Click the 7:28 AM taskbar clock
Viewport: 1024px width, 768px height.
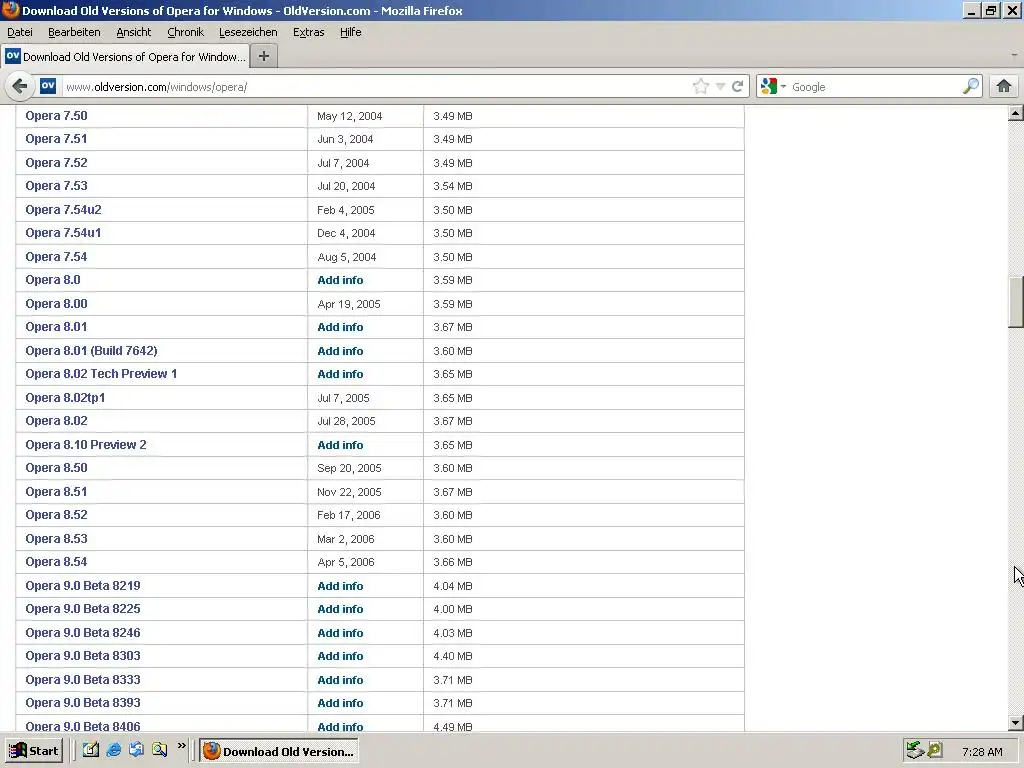pos(982,752)
